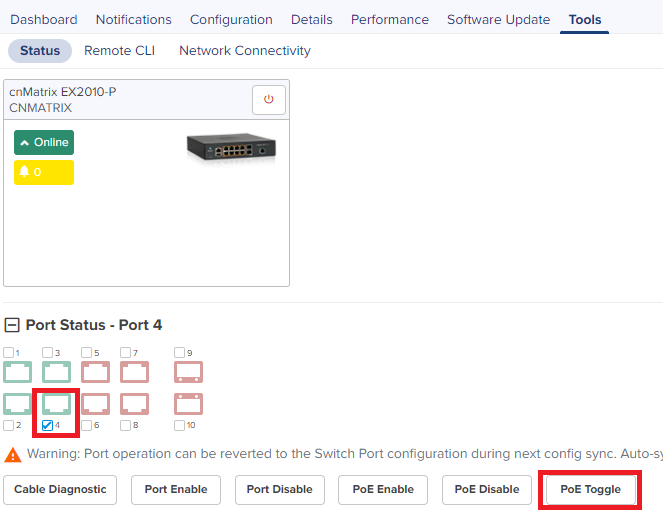Viewport: 663px width, 511px height.
Task: Check the port 1 checkbox
Action: click(8, 353)
